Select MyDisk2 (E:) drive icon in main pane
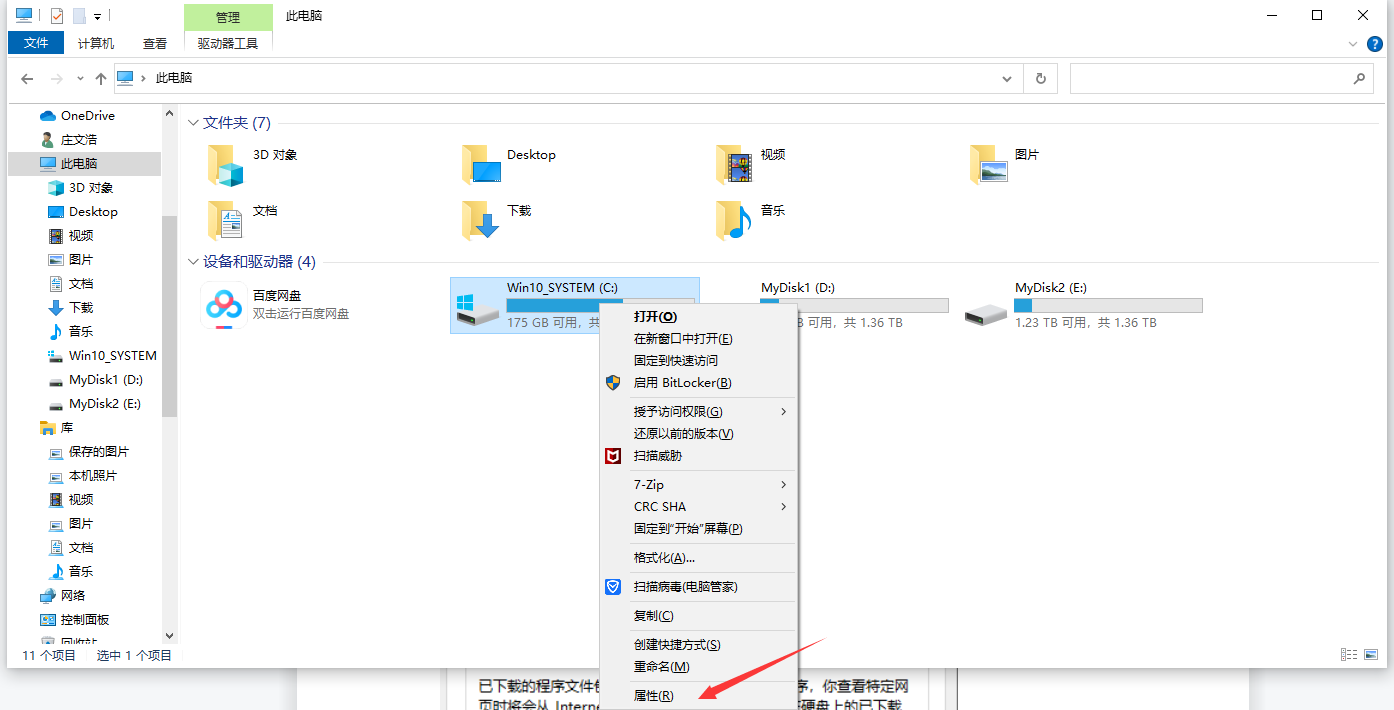Image resolution: width=1394 pixels, height=710 pixels. click(x=986, y=314)
